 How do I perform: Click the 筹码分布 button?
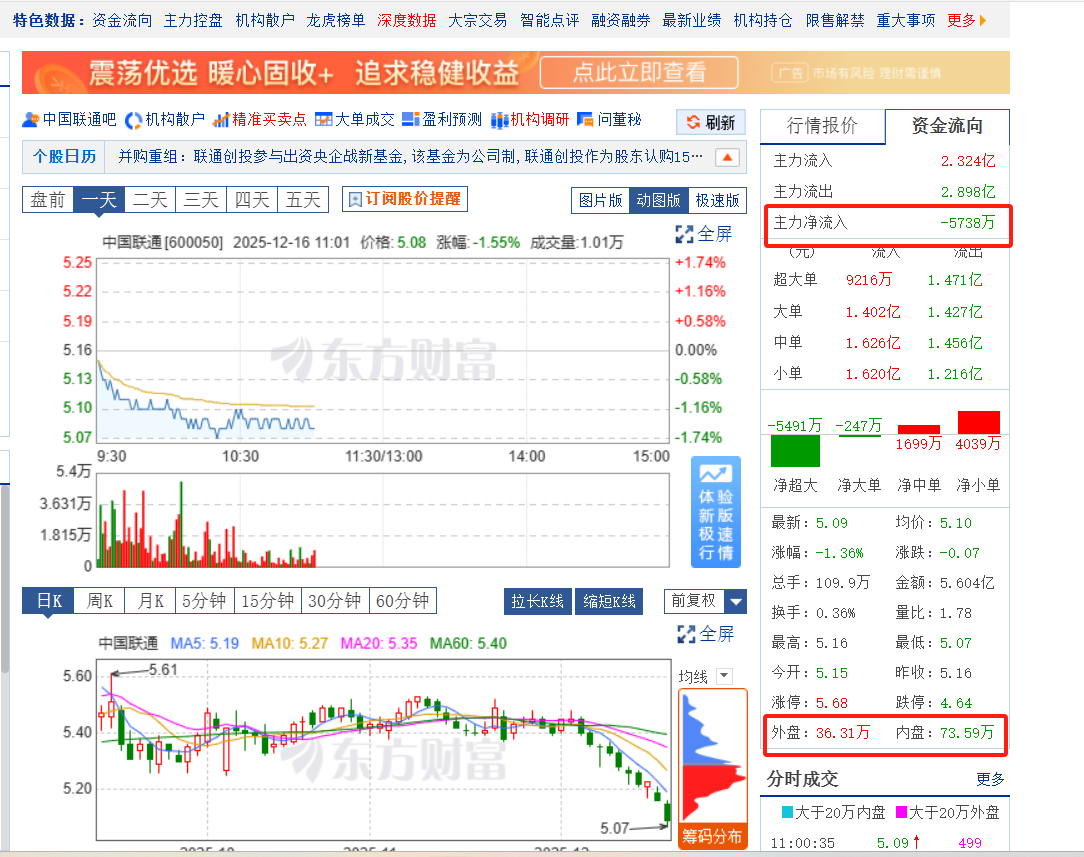point(712,836)
